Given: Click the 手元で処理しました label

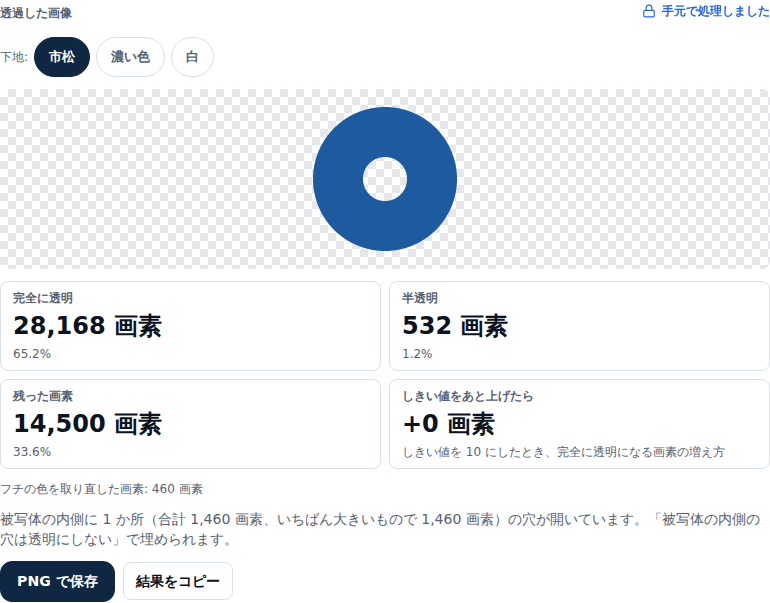Looking at the screenshot, I should click(x=715, y=11).
